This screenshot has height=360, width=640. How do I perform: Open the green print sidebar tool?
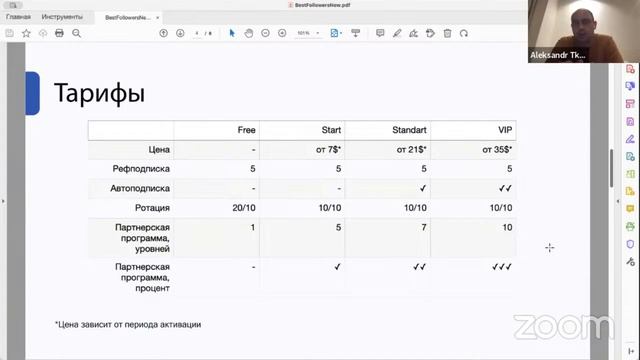630,227
